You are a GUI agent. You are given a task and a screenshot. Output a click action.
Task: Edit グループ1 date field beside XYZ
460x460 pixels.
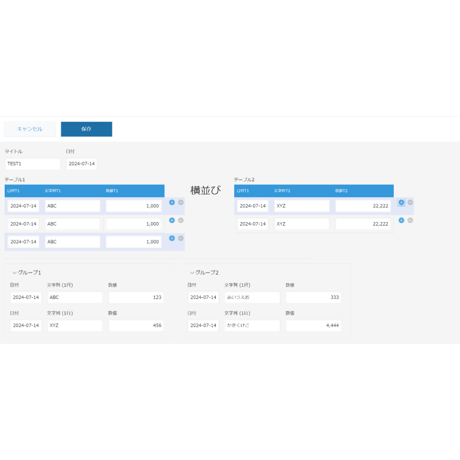click(26, 325)
